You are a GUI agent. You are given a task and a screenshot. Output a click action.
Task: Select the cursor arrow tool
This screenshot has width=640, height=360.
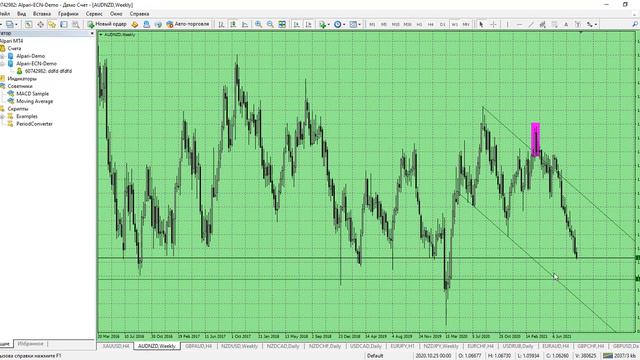[x=481, y=24]
